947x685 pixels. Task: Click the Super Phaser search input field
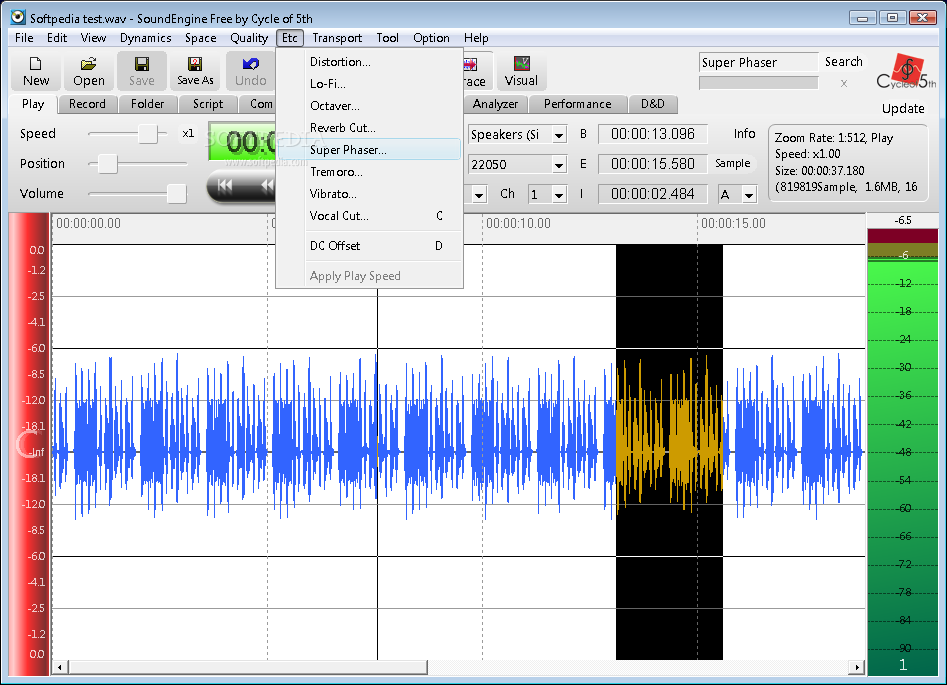tap(758, 62)
